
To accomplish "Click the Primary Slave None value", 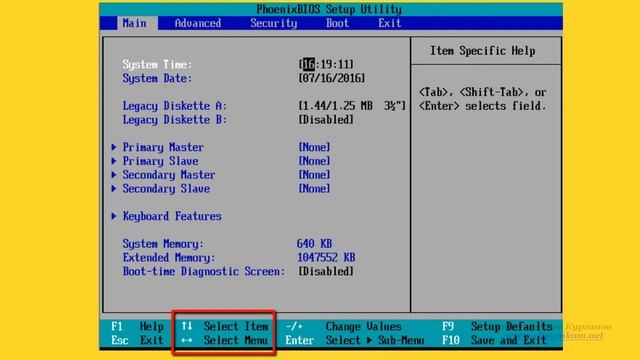I will tap(314, 161).
